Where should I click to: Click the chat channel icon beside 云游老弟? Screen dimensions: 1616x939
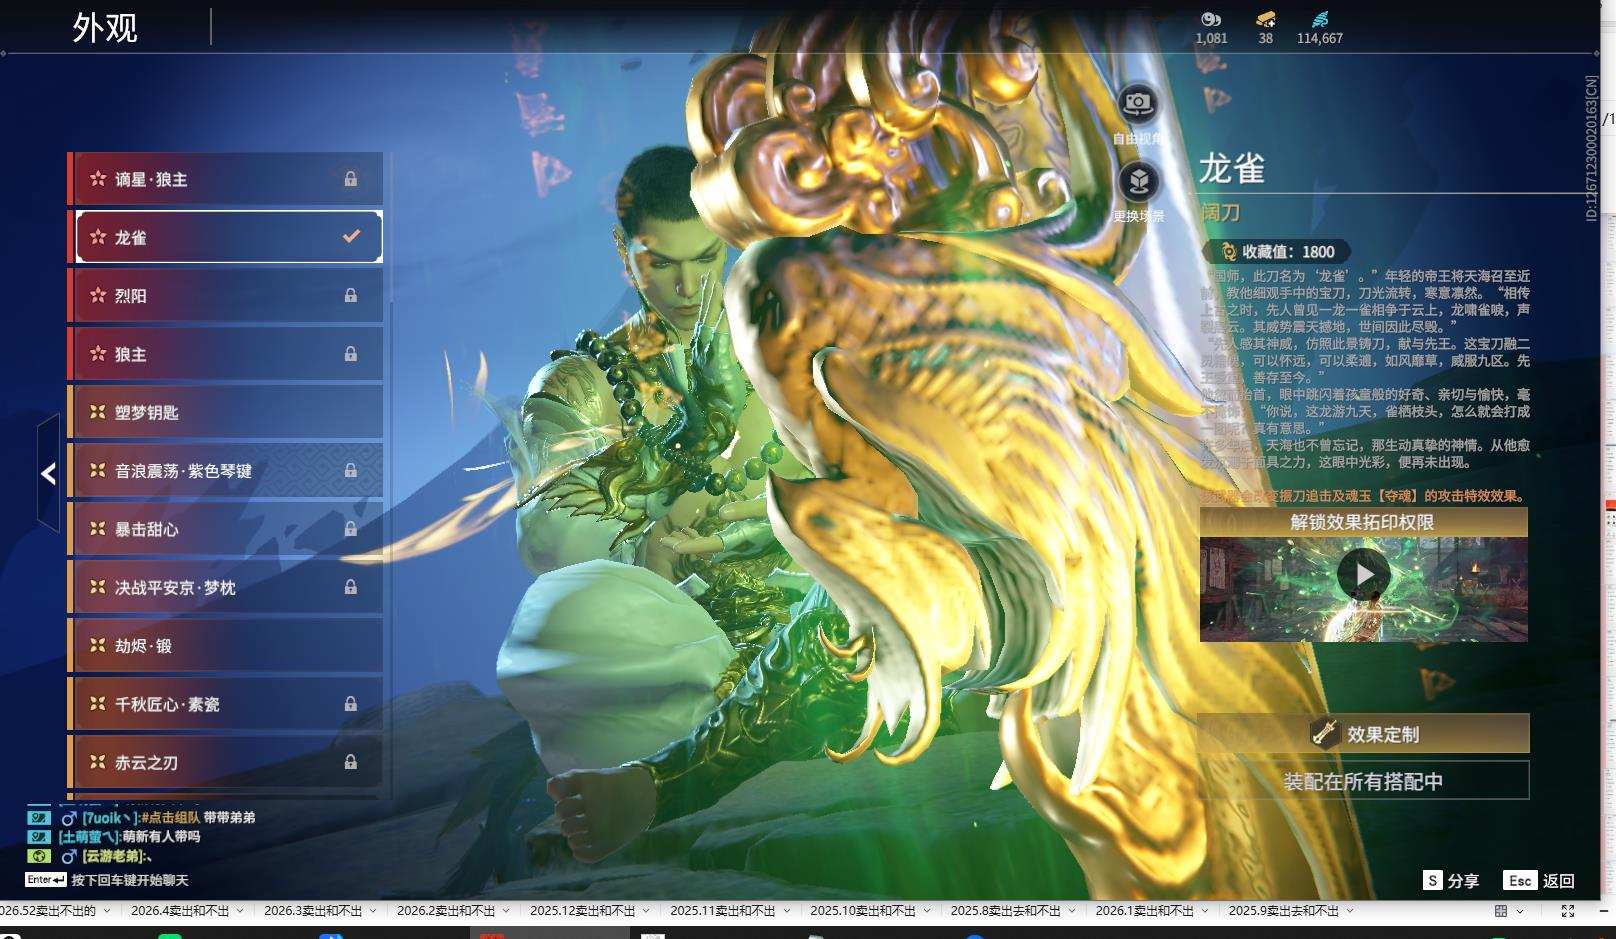(38, 856)
